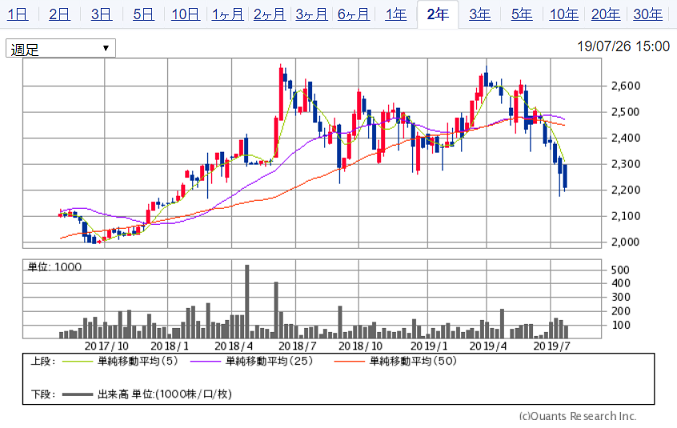Image resolution: width=677 pixels, height=428 pixels.
Task: Click the Quants Research Inc. credit
Action: [578, 416]
